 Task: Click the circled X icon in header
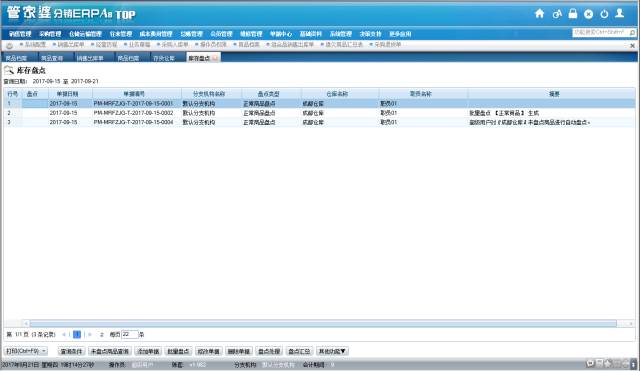coord(588,14)
